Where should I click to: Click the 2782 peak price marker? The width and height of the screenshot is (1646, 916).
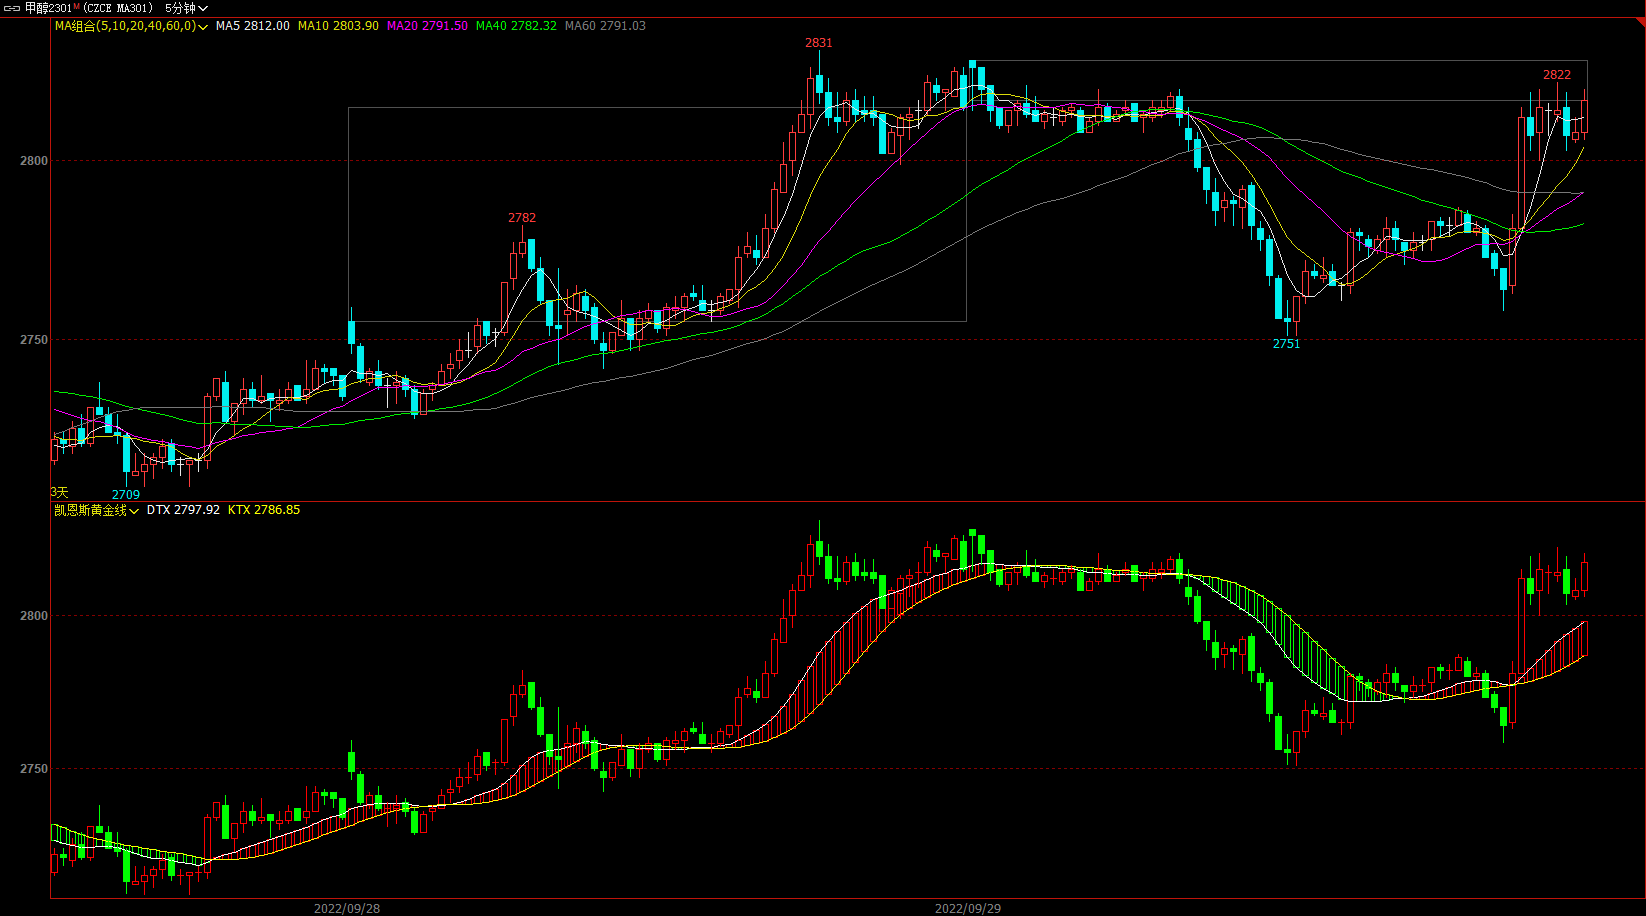pyautogui.click(x=522, y=218)
